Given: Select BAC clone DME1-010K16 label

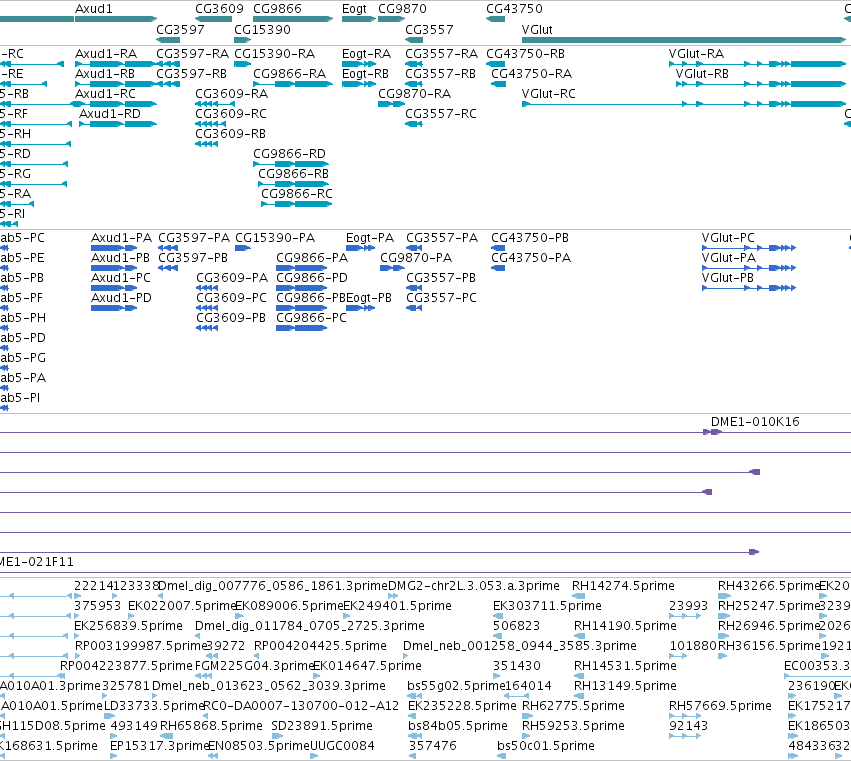Looking at the screenshot, I should click(755, 422).
